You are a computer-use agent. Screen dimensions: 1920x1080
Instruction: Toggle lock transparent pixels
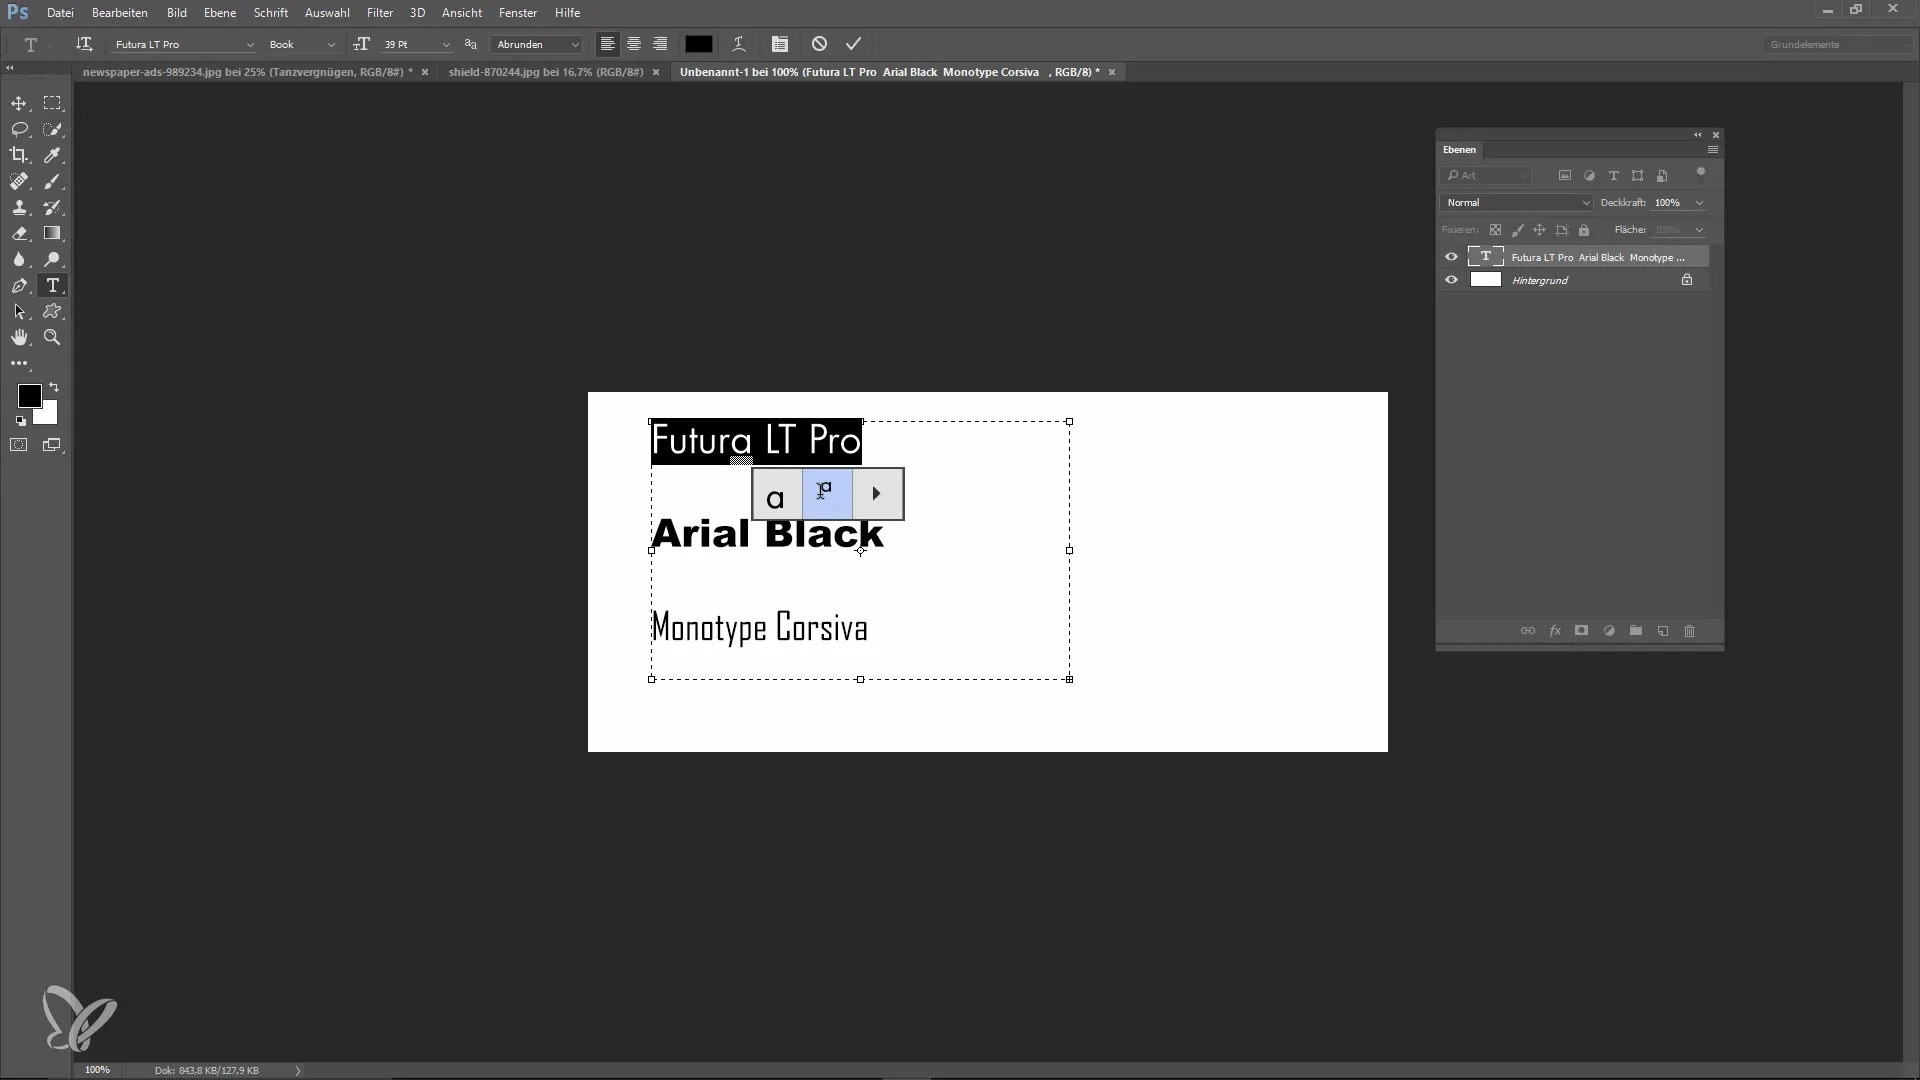(1495, 230)
